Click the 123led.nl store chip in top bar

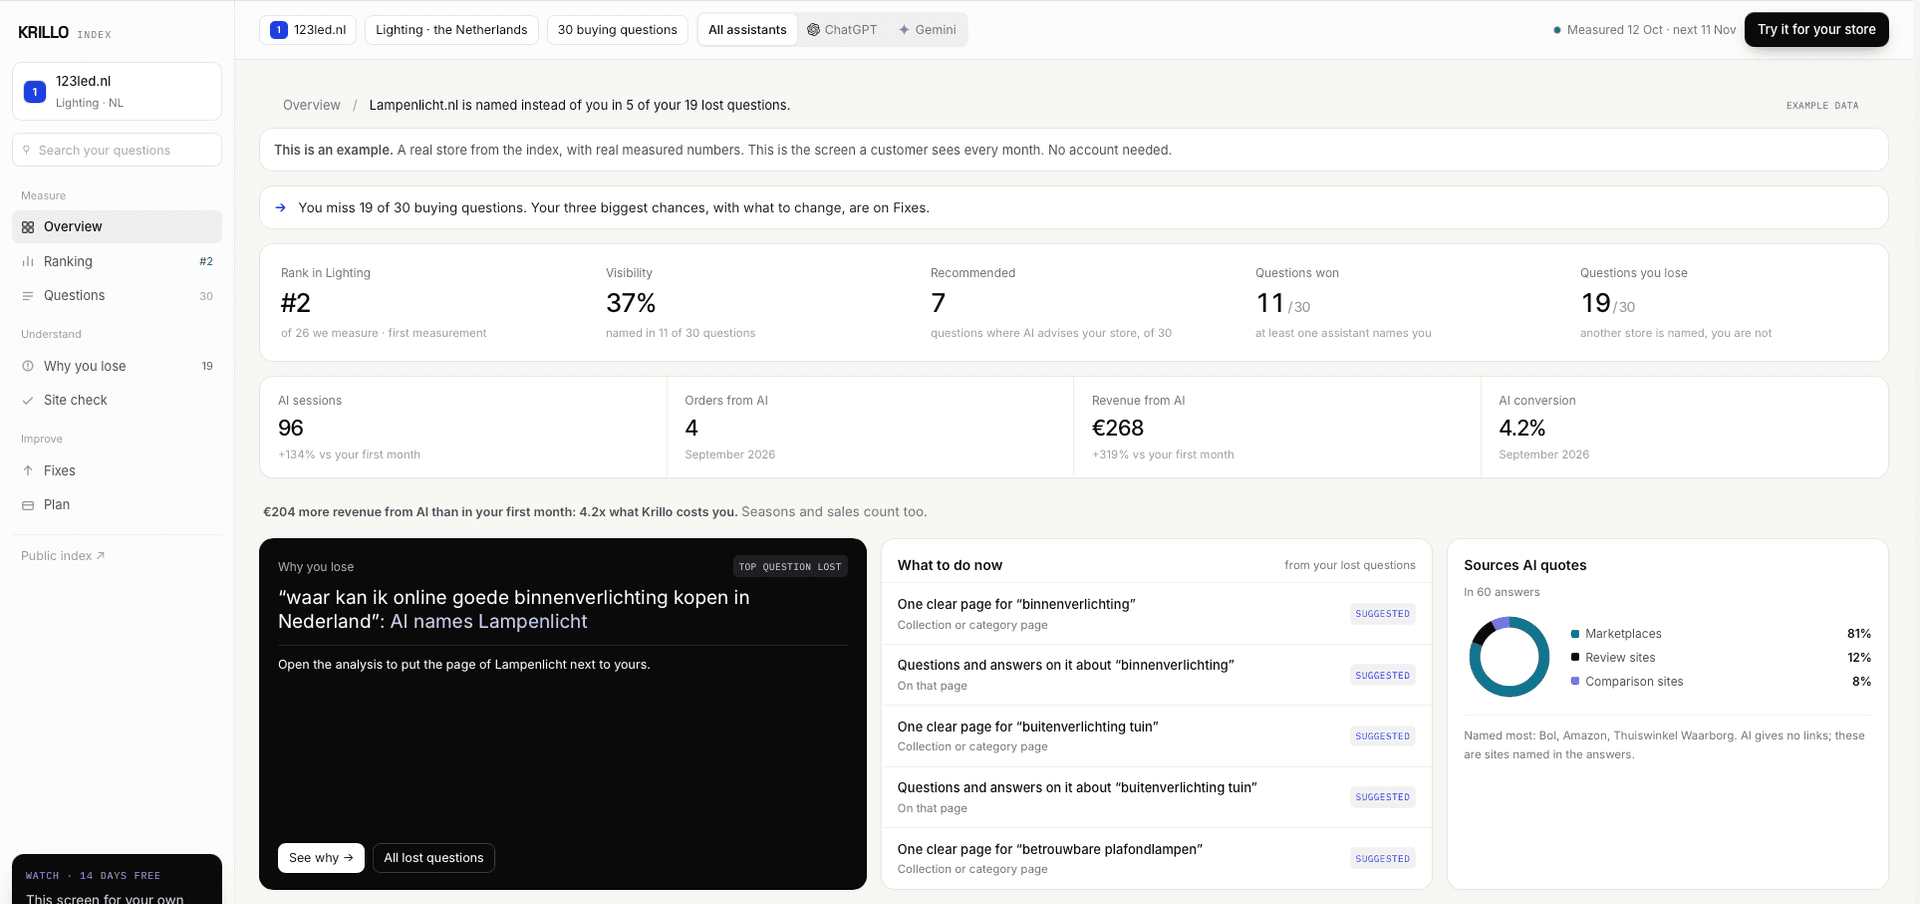308,30
